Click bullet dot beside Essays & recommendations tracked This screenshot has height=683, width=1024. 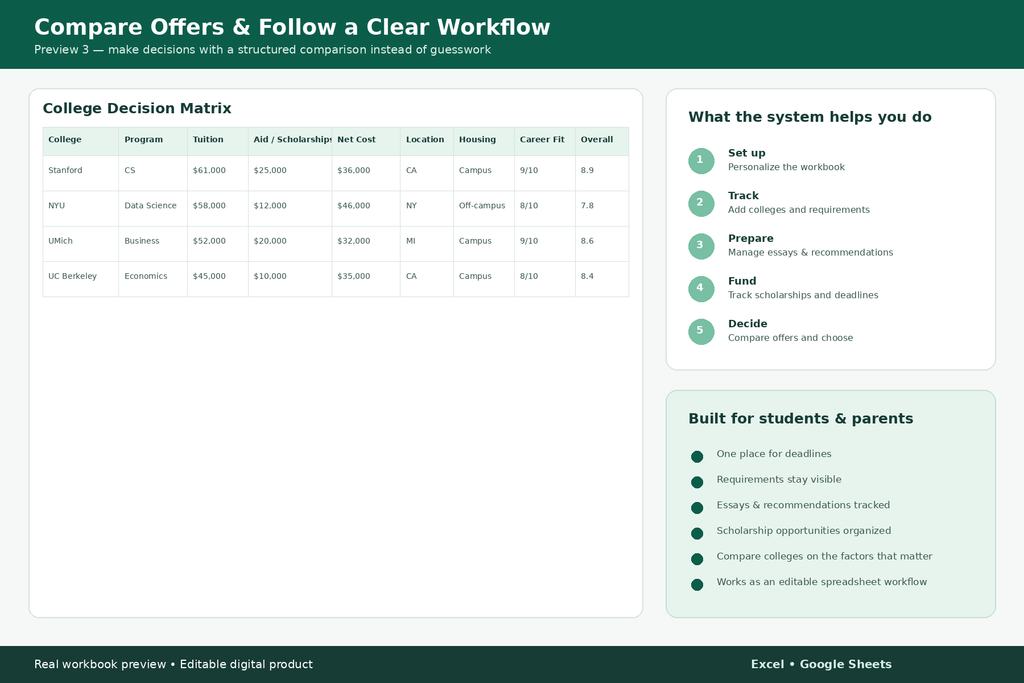(x=697, y=507)
